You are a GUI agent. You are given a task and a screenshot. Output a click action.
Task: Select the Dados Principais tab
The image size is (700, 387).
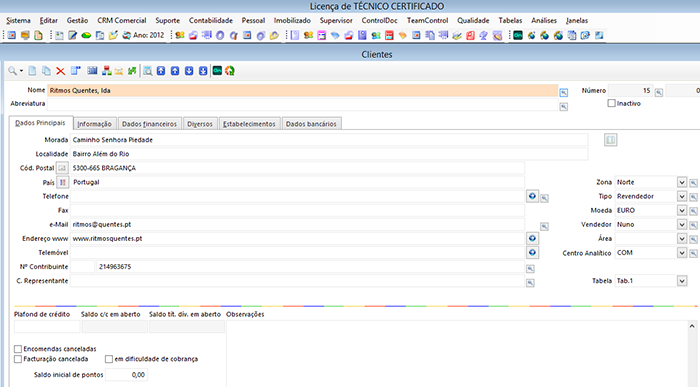click(40, 123)
